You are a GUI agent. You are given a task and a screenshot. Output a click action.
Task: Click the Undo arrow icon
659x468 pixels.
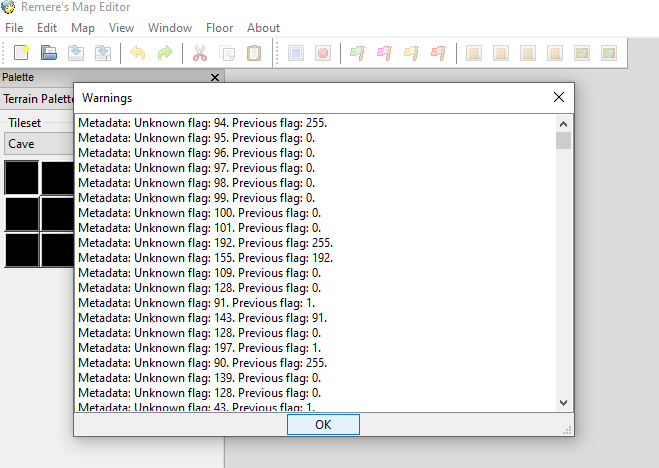138,53
